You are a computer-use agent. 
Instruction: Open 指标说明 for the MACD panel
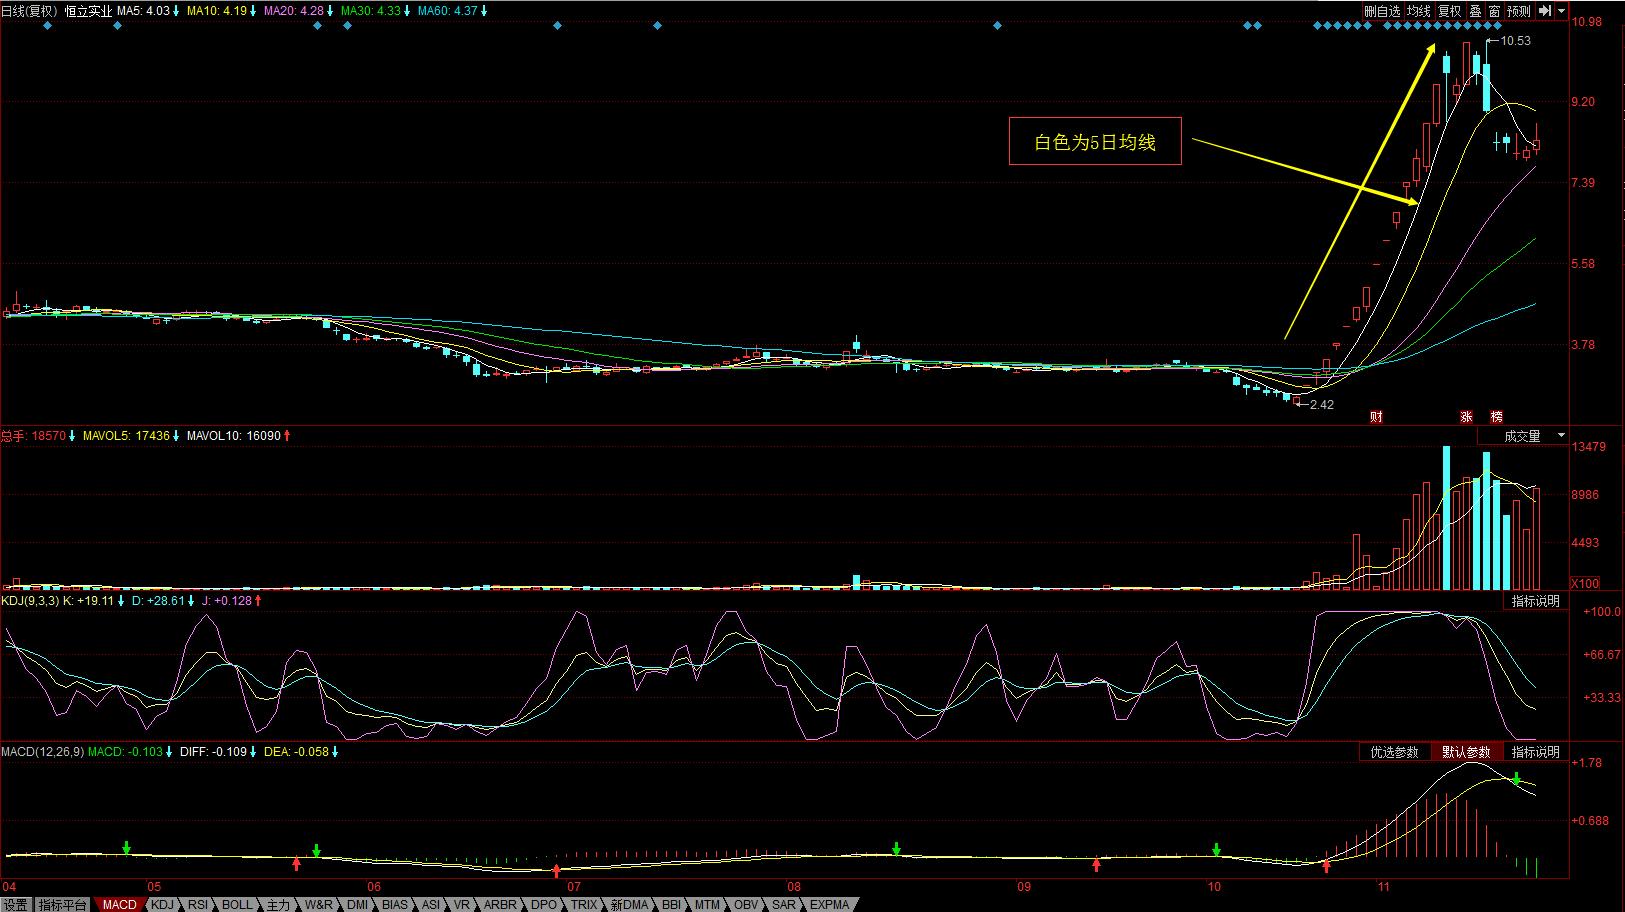pyautogui.click(x=1535, y=752)
